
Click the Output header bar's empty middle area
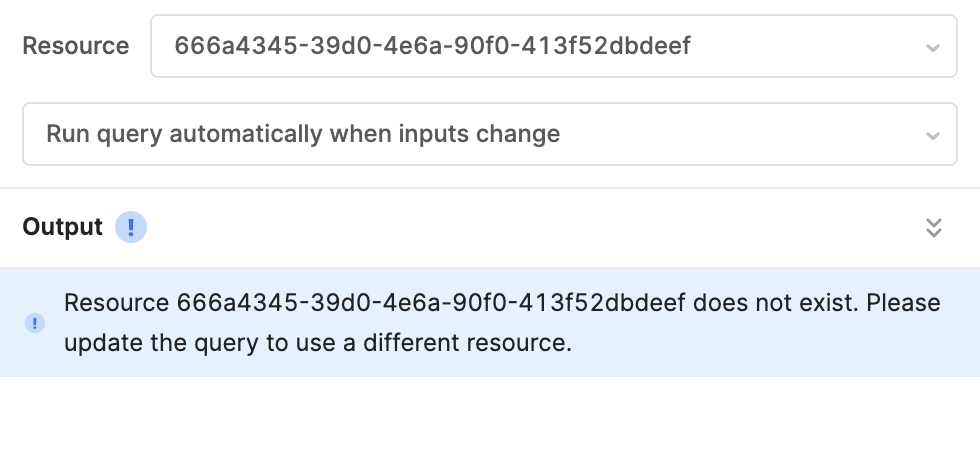coord(531,227)
